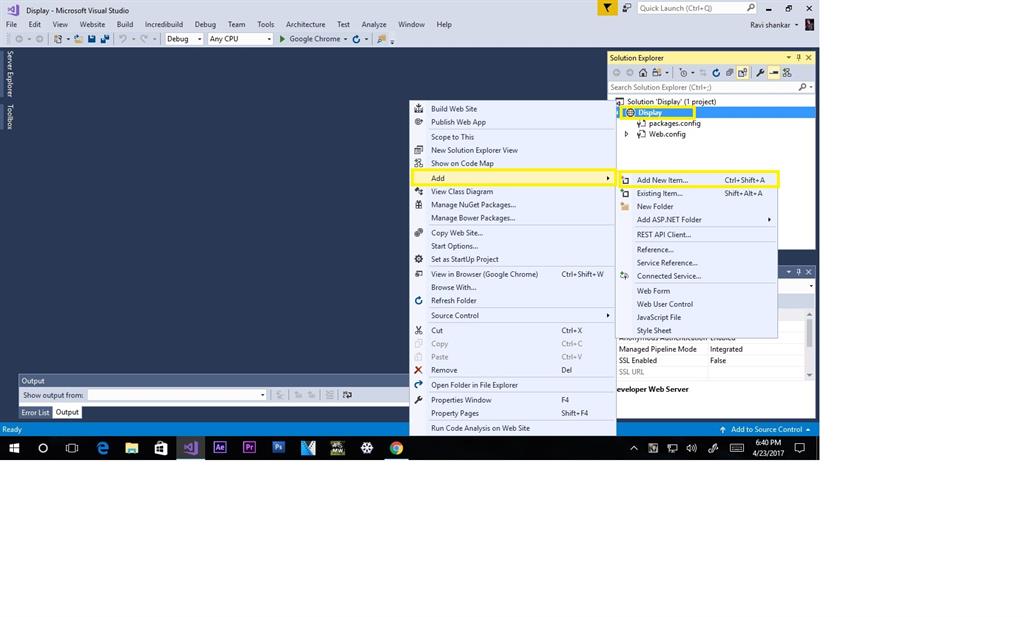This screenshot has width=1024, height=617.
Task: Click the Refresh browser icon in toolbar
Action: [356, 39]
